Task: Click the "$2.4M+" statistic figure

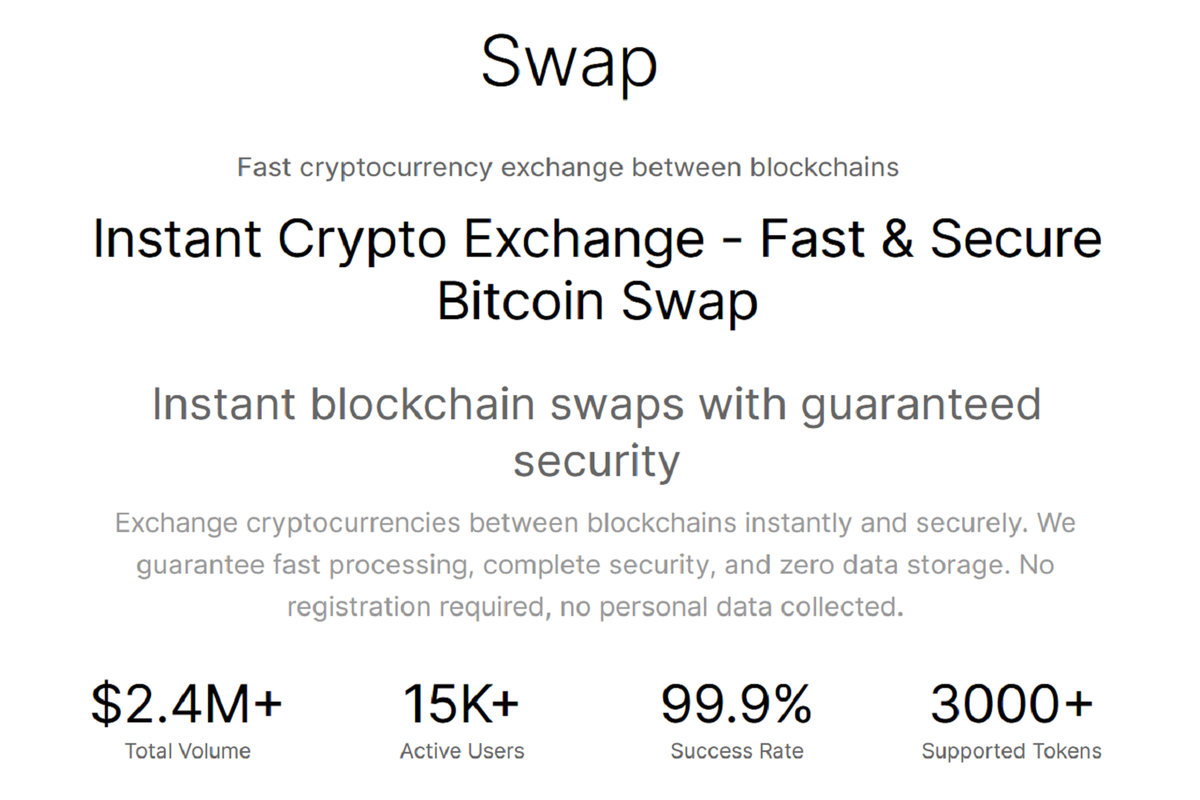Action: tap(187, 703)
